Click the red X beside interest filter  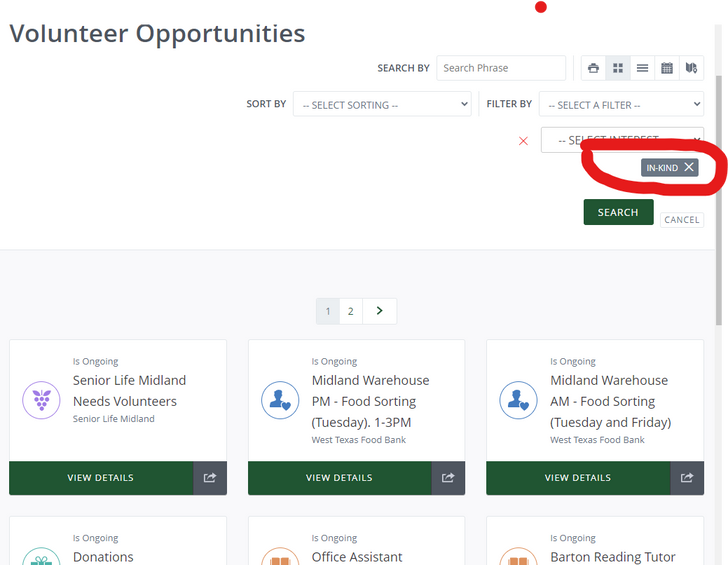(x=523, y=141)
